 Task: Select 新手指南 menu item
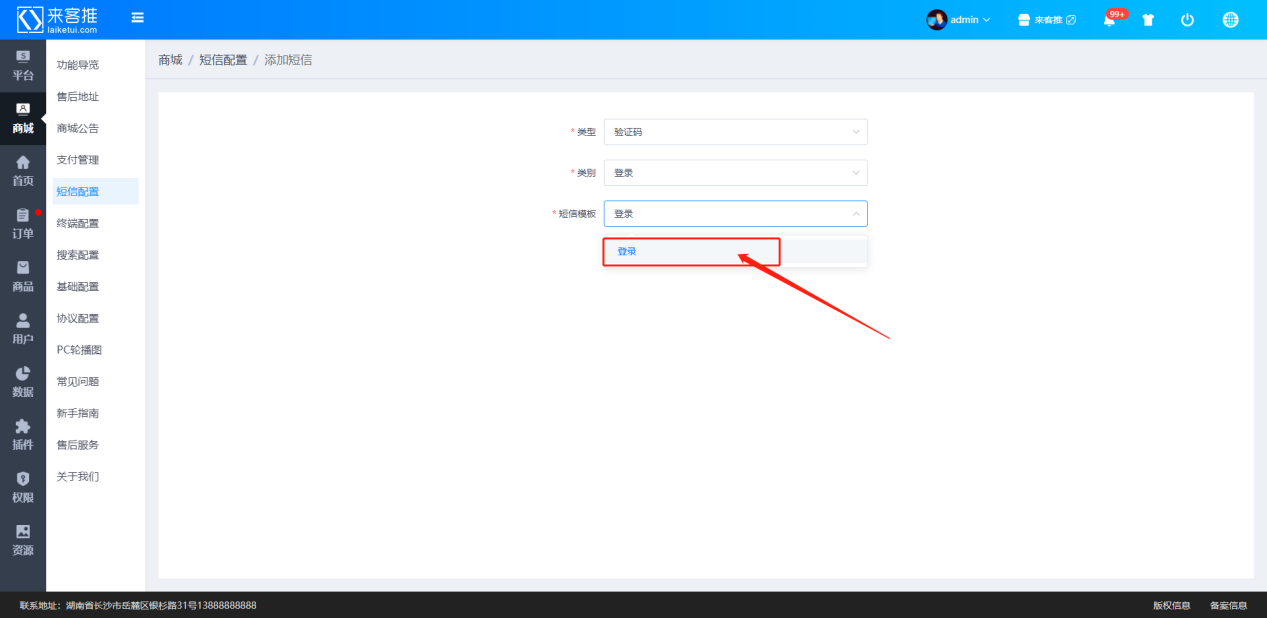pos(95,413)
